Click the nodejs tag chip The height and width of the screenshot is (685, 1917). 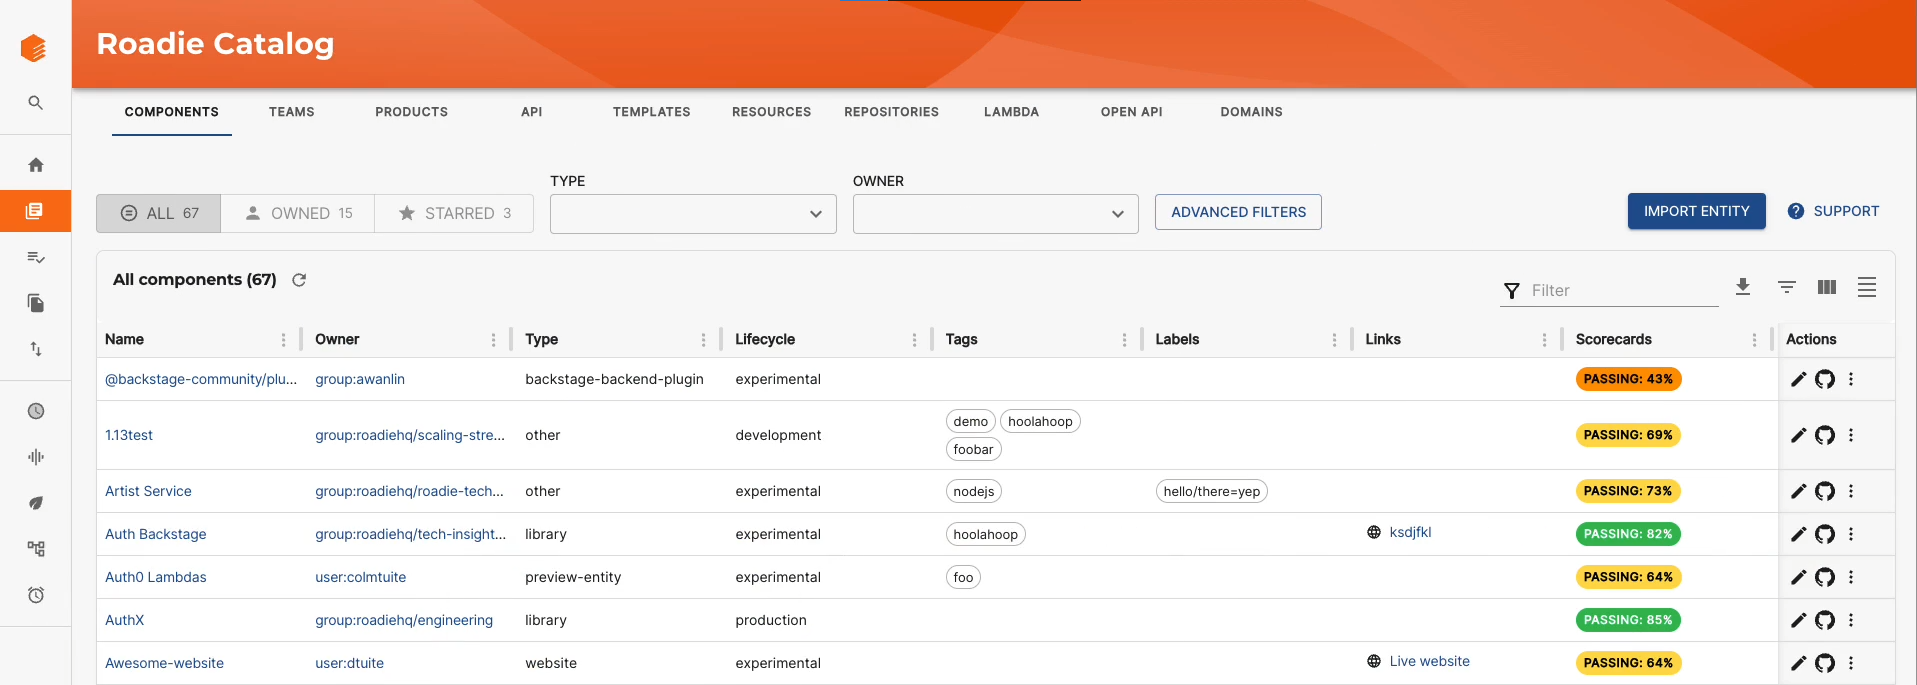point(973,491)
